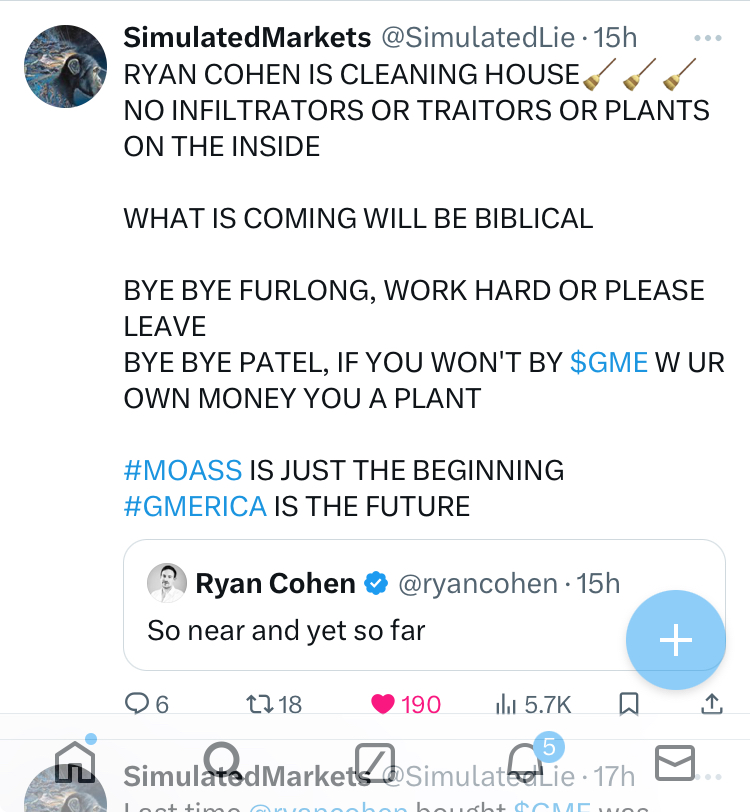View analytics showing 5.7K views
The width and height of the screenshot is (750, 812).
[506, 704]
